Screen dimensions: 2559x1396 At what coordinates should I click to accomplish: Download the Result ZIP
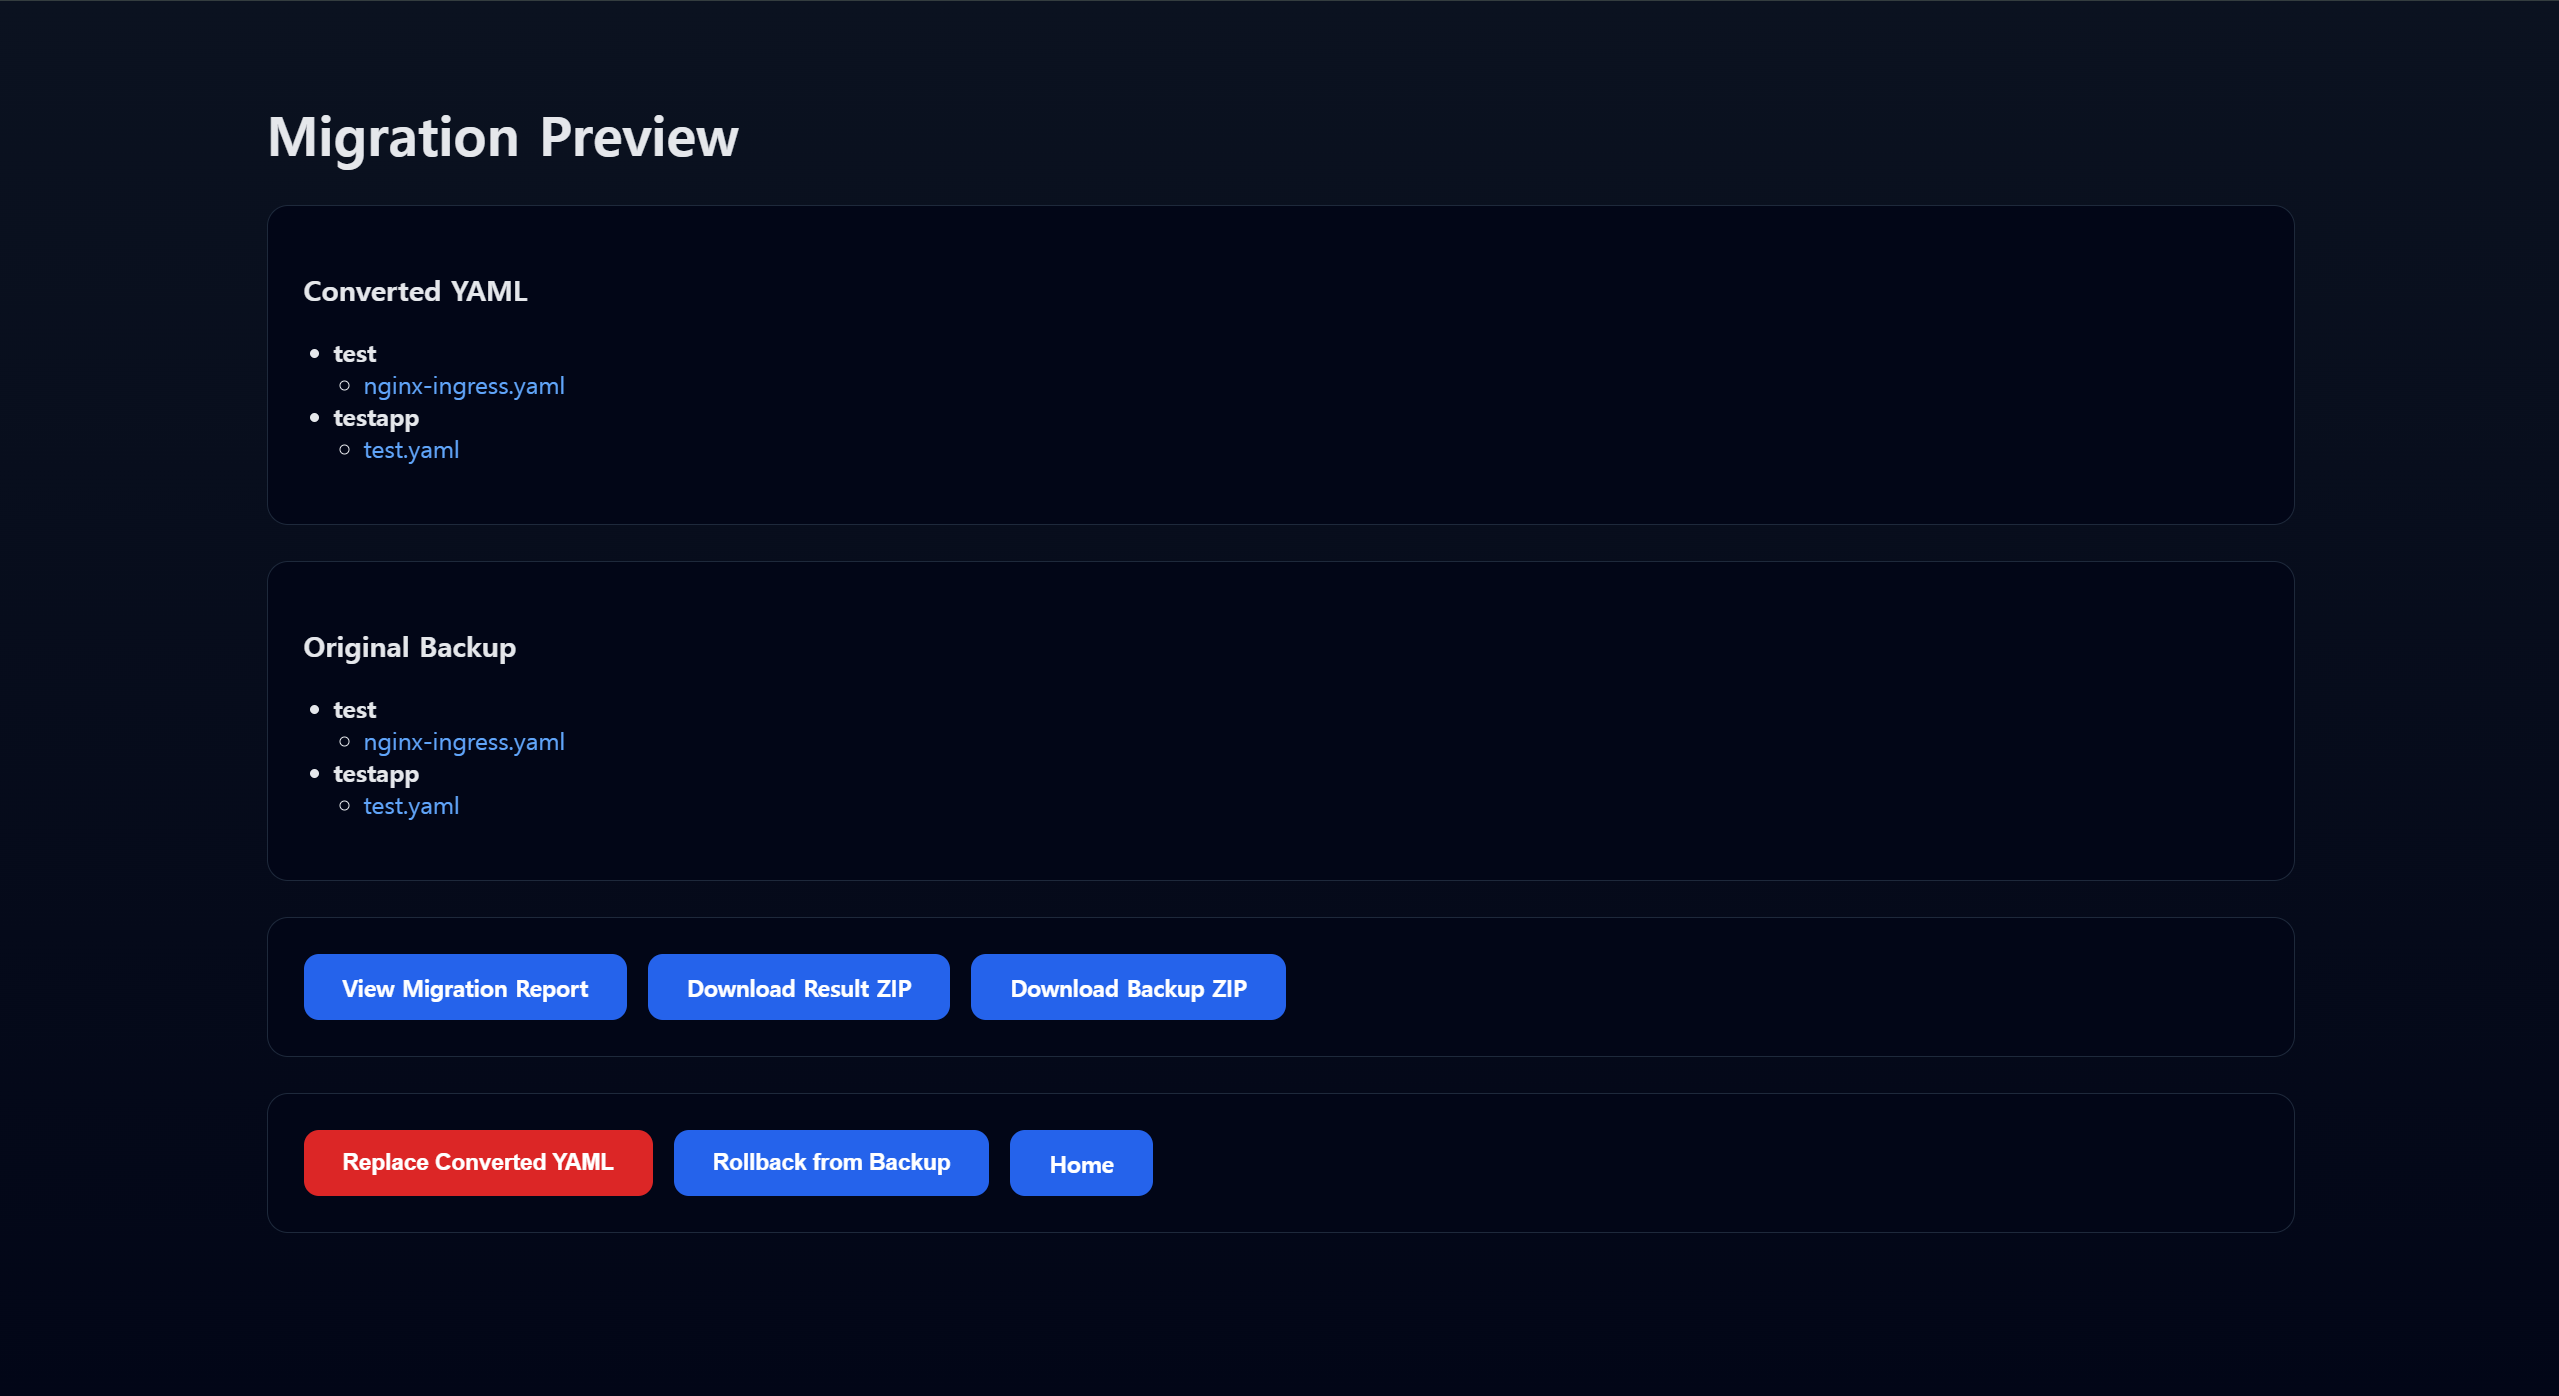click(798, 988)
